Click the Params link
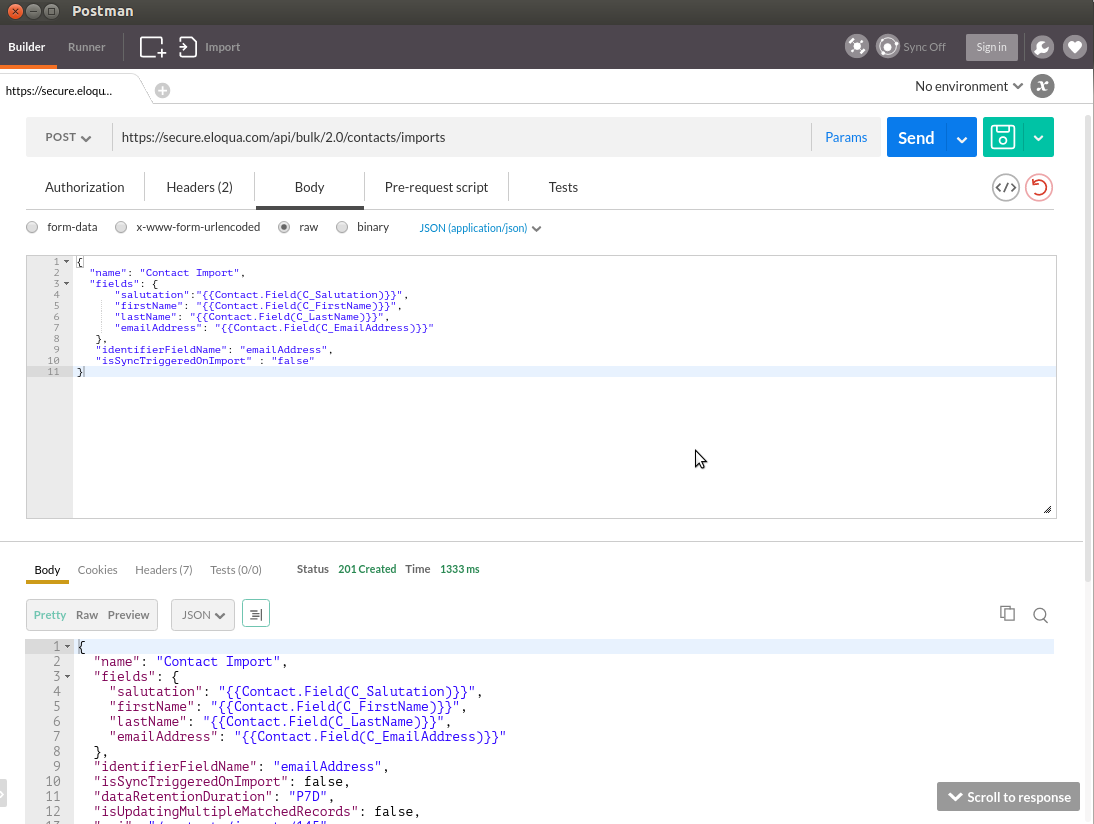 coord(846,138)
